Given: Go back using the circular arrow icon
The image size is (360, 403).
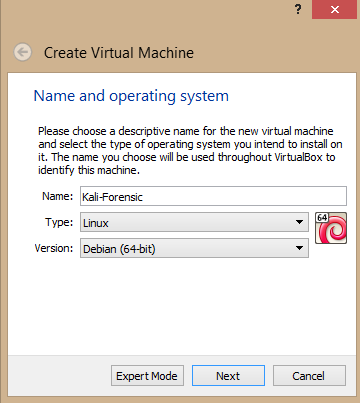Looking at the screenshot, I should (x=23, y=52).
